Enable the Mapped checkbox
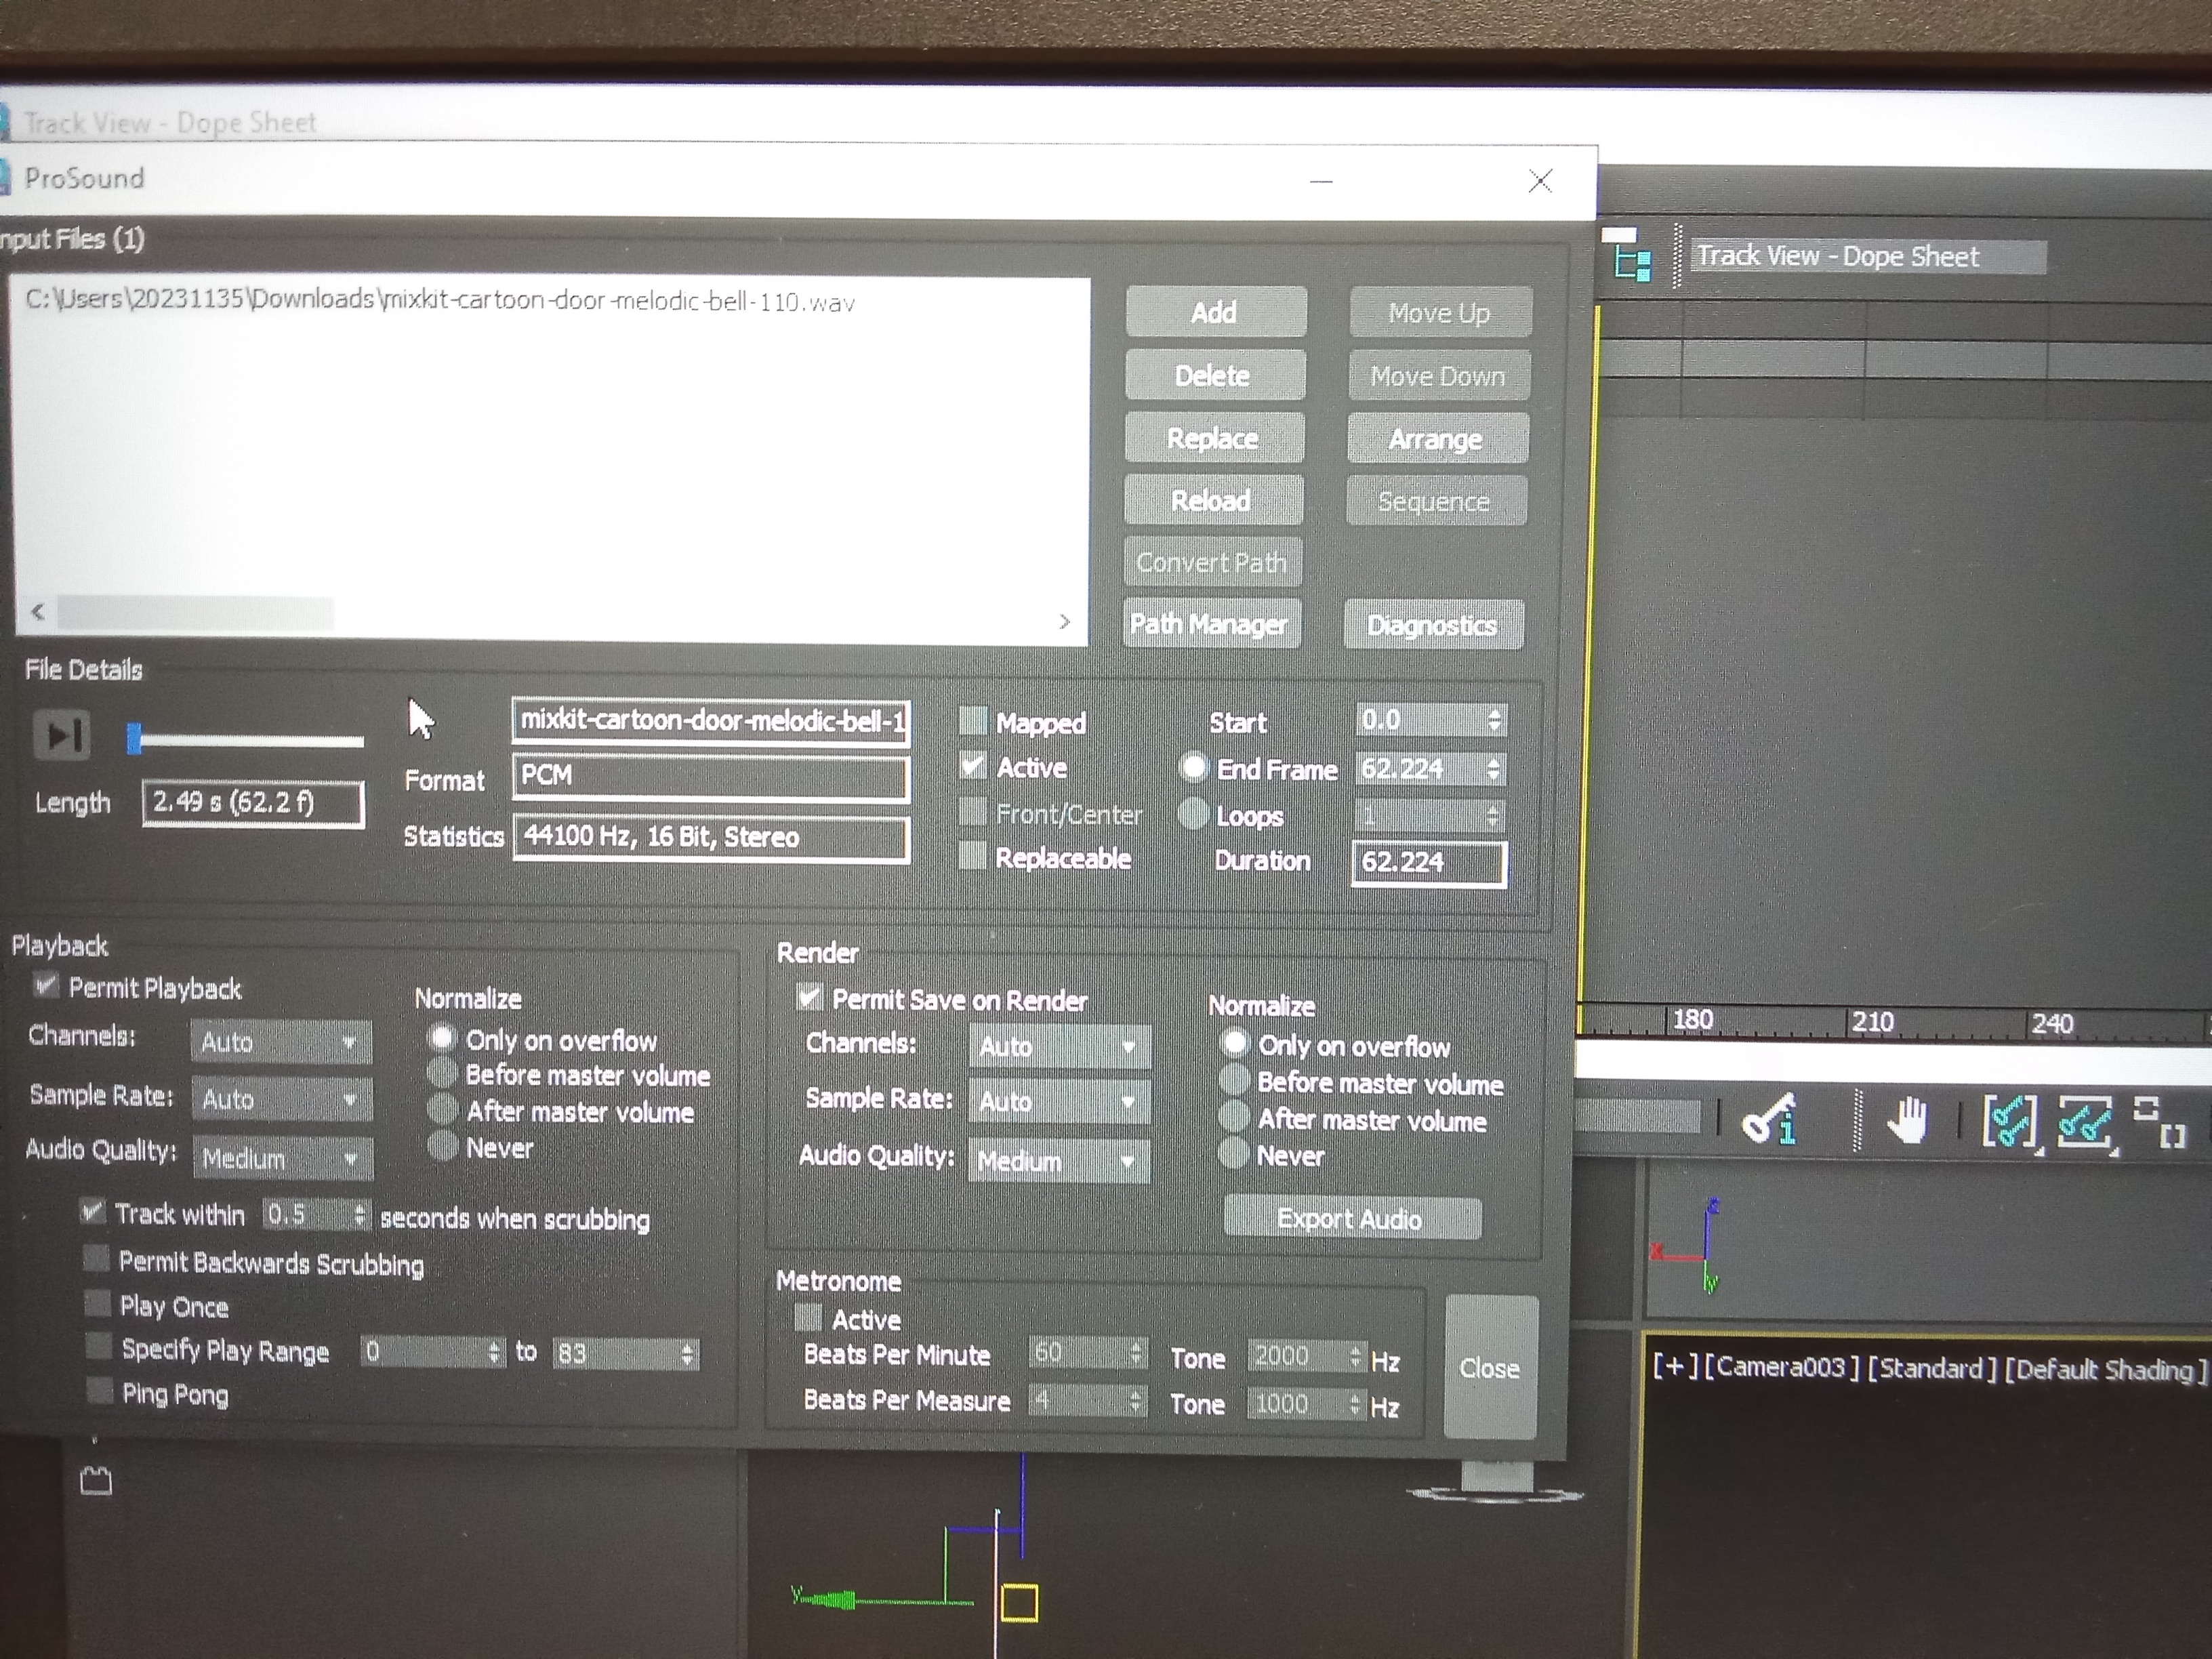The height and width of the screenshot is (1659, 2212). click(973, 721)
